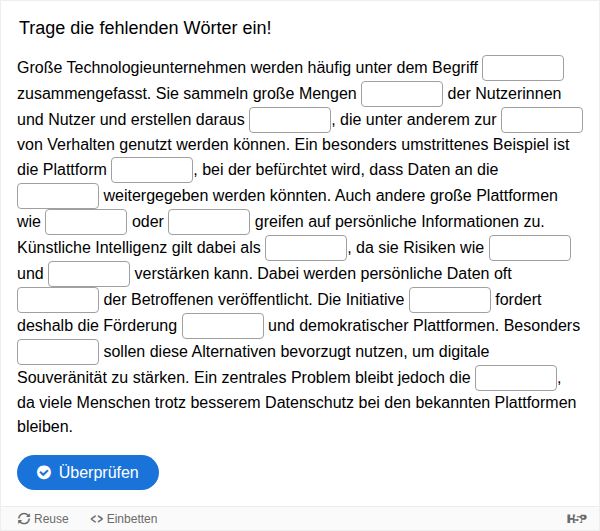600x531 pixels.
Task: Click the blank between "wie" and "oder"
Action: [x=86, y=222]
